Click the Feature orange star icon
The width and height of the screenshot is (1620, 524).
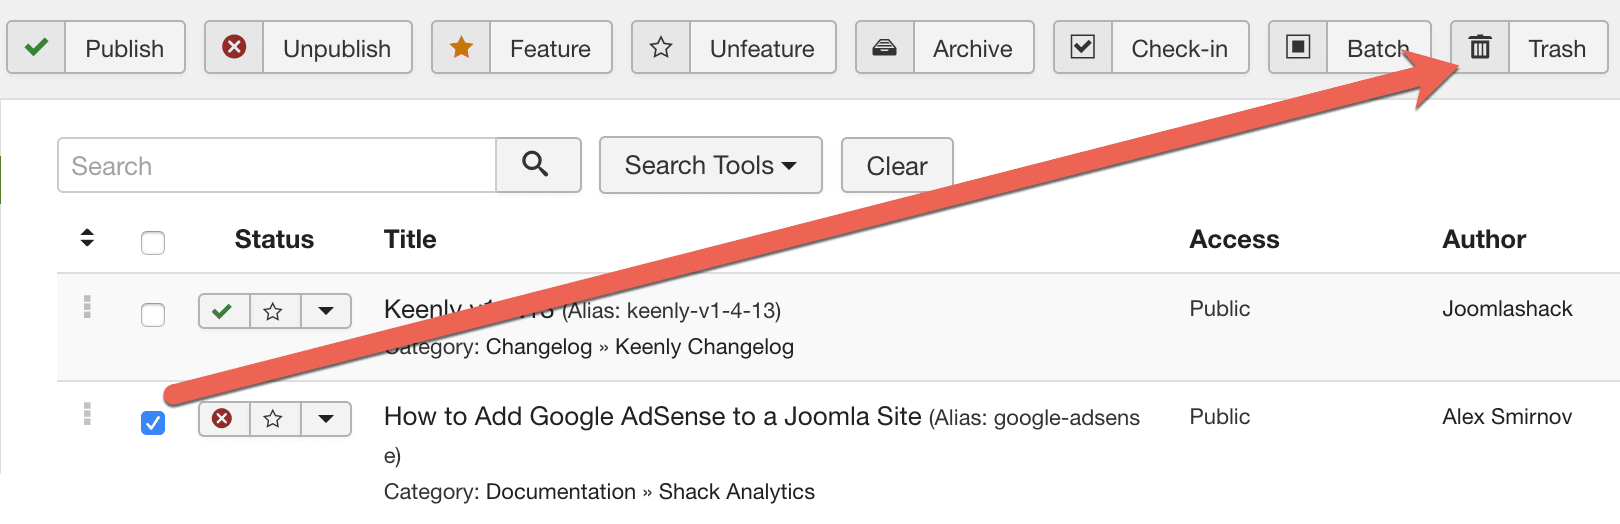point(461,47)
